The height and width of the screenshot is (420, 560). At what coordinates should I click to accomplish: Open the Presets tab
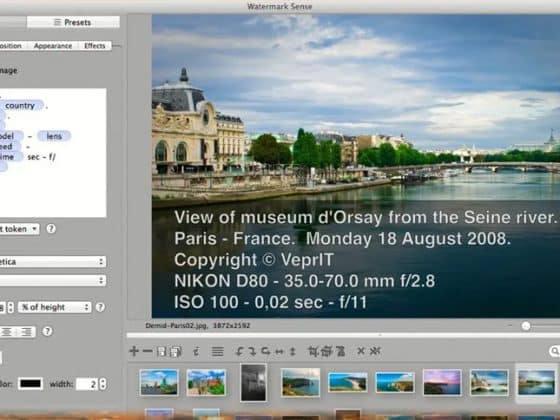tap(73, 22)
